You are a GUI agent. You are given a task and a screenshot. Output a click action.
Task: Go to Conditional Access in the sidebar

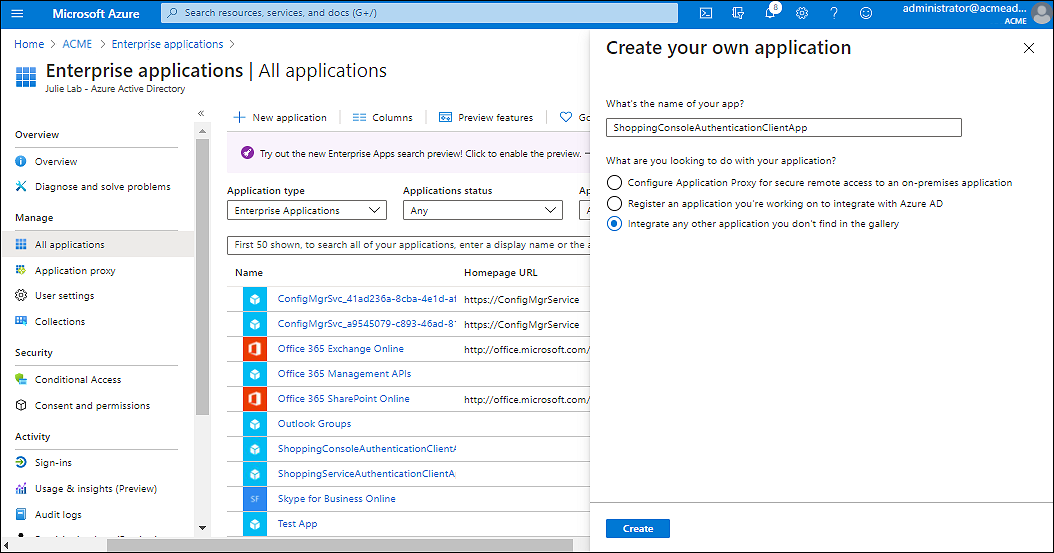coord(78,380)
